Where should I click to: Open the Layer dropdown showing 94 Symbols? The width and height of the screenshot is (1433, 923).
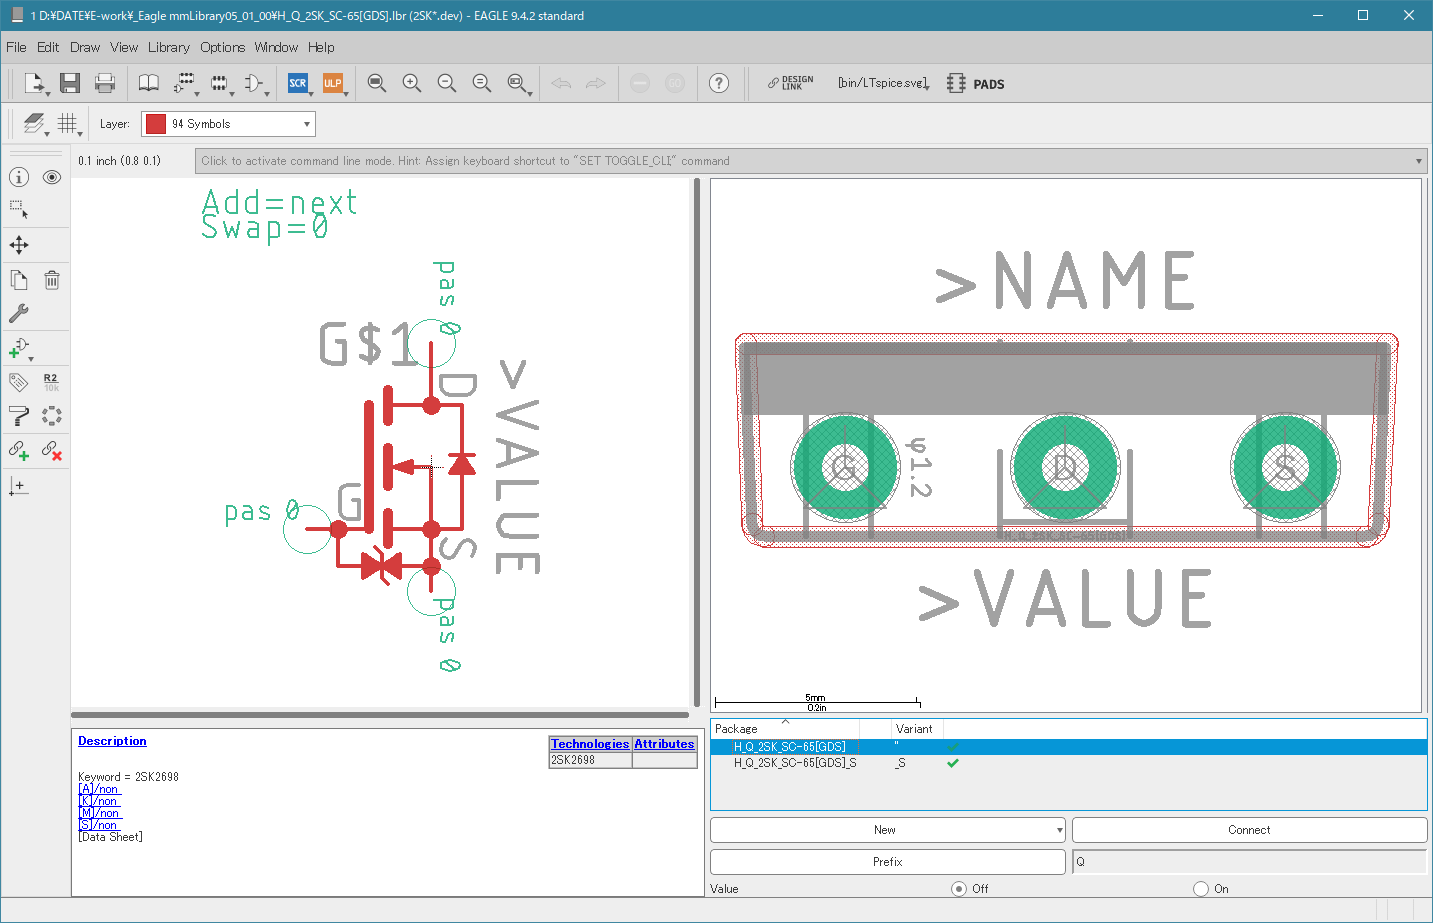[228, 124]
